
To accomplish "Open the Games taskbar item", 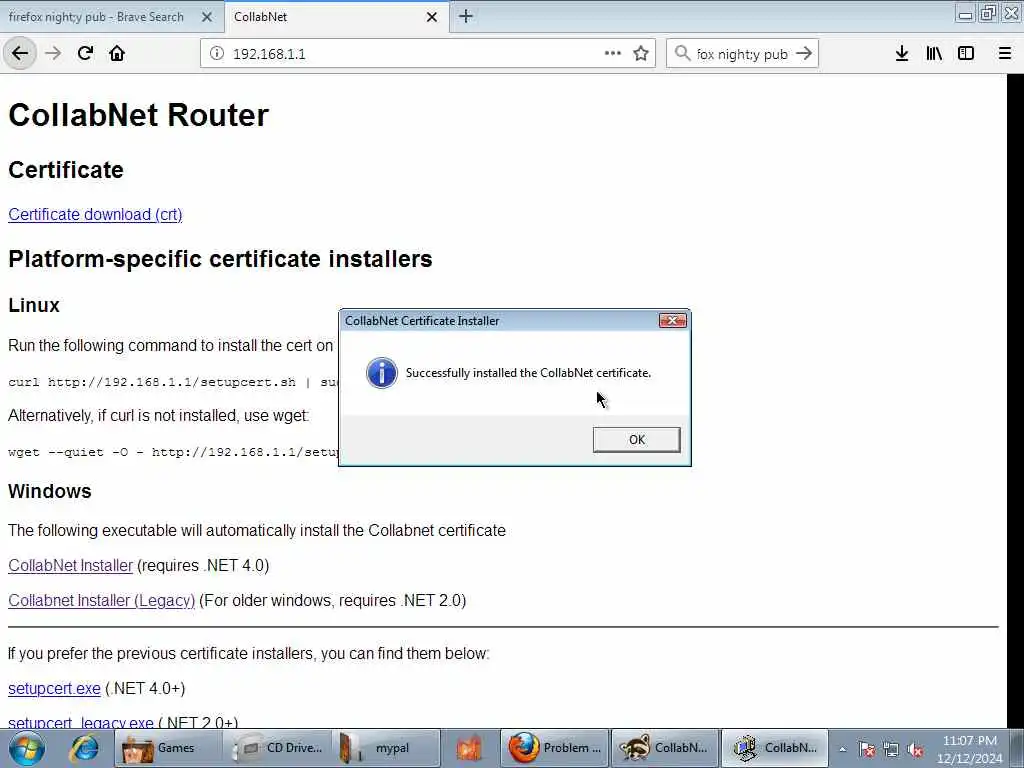I will tap(167, 748).
